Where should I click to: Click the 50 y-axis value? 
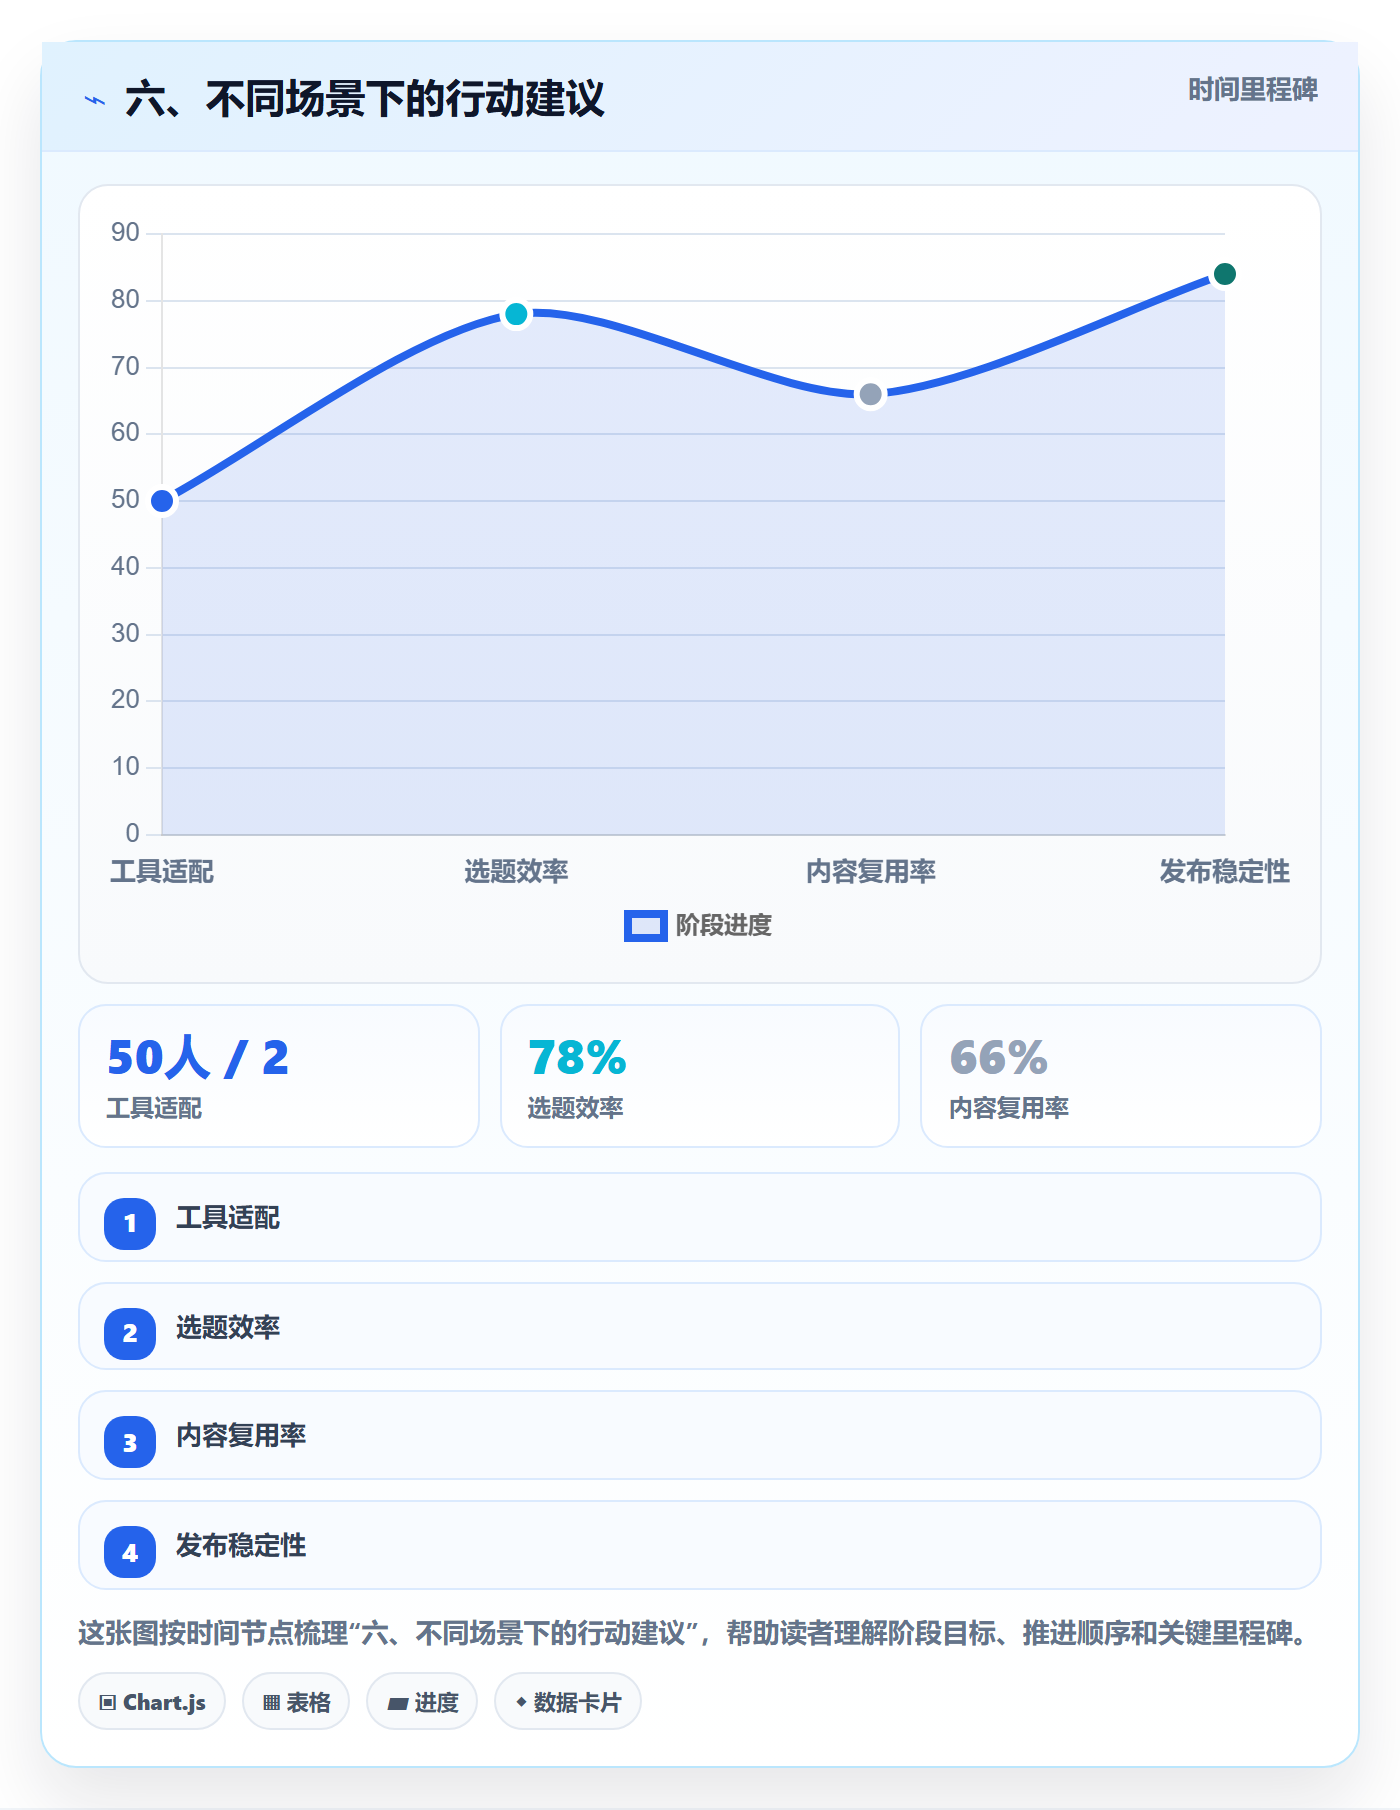(125, 500)
